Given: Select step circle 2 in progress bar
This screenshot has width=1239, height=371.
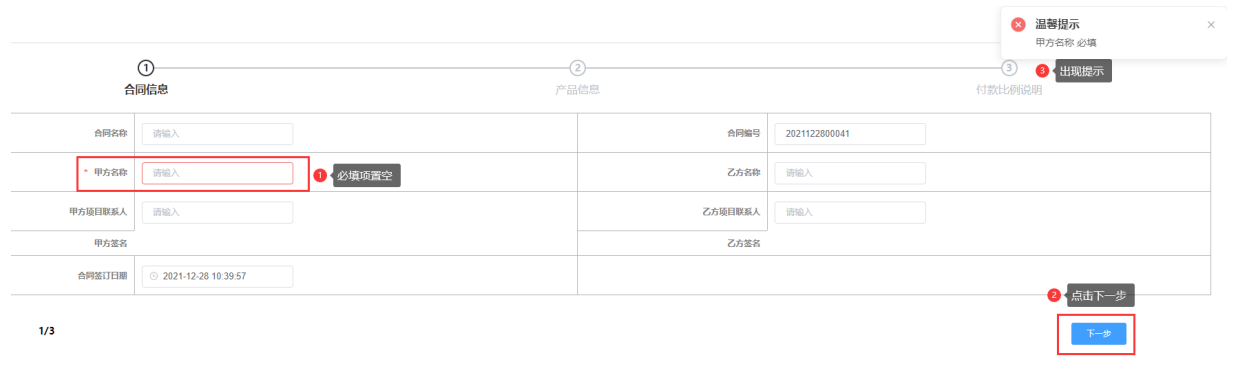Looking at the screenshot, I should tap(577, 67).
